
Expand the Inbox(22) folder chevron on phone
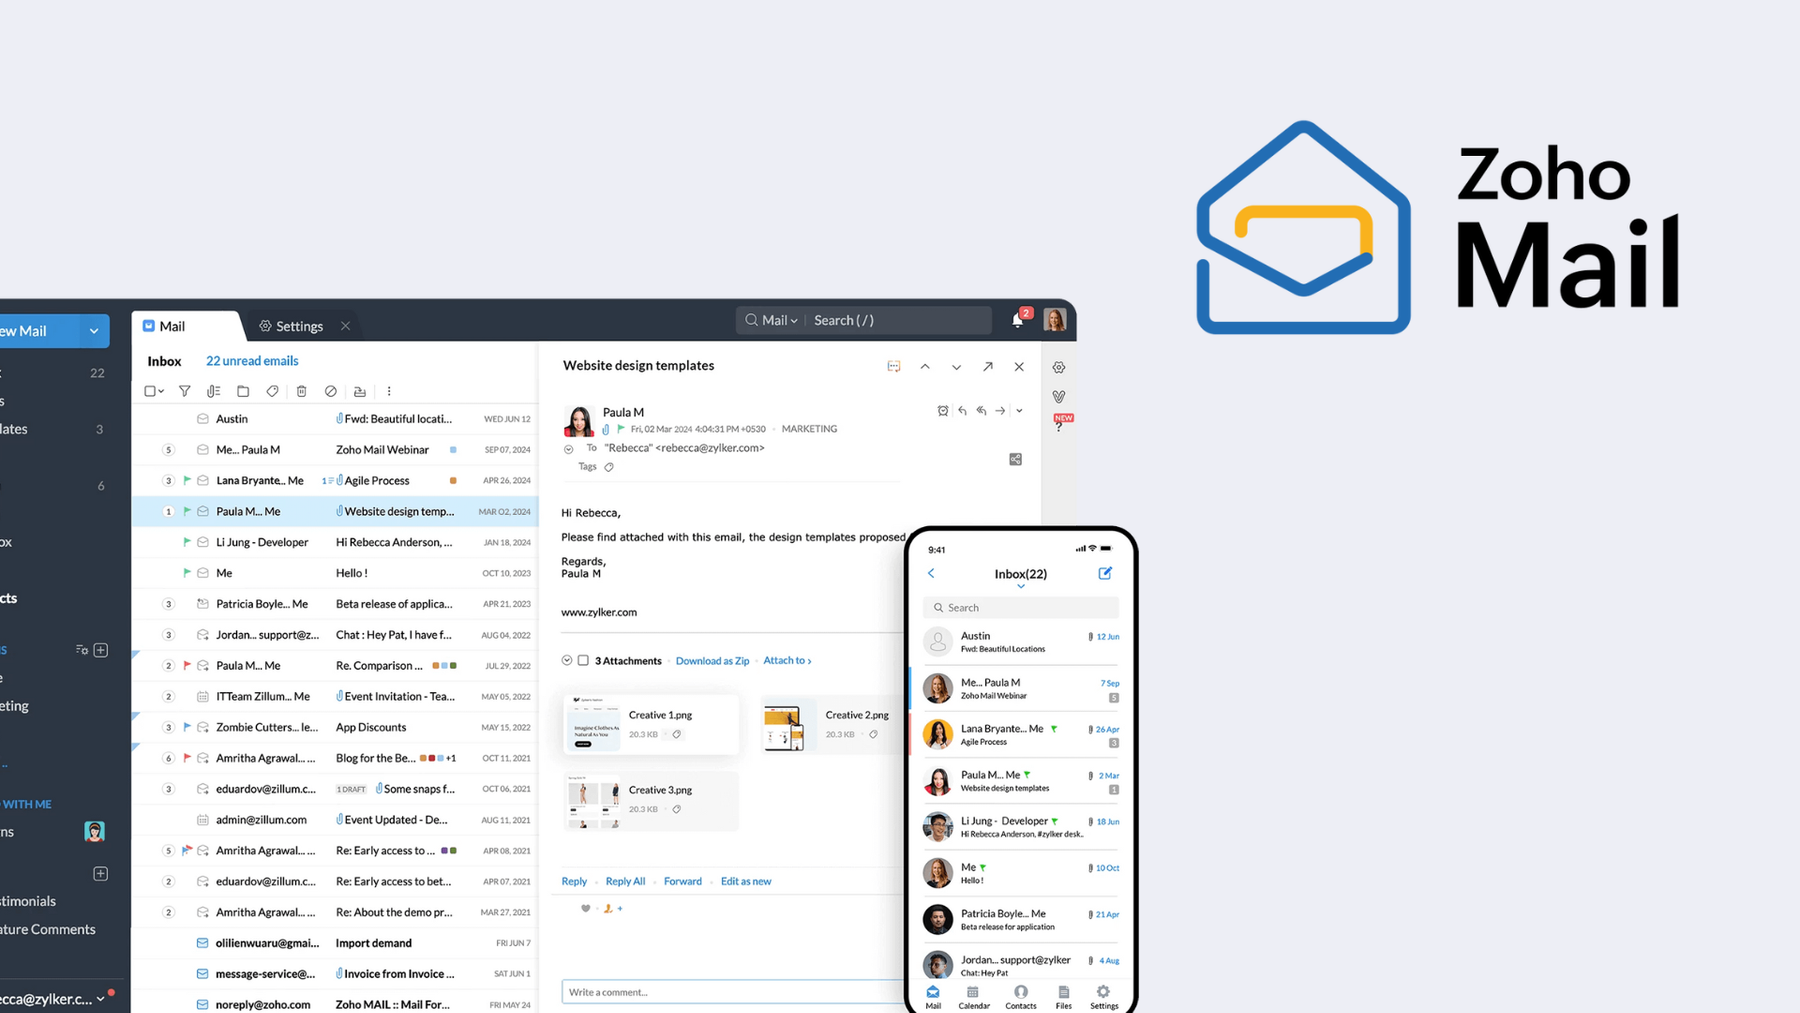click(1021, 587)
